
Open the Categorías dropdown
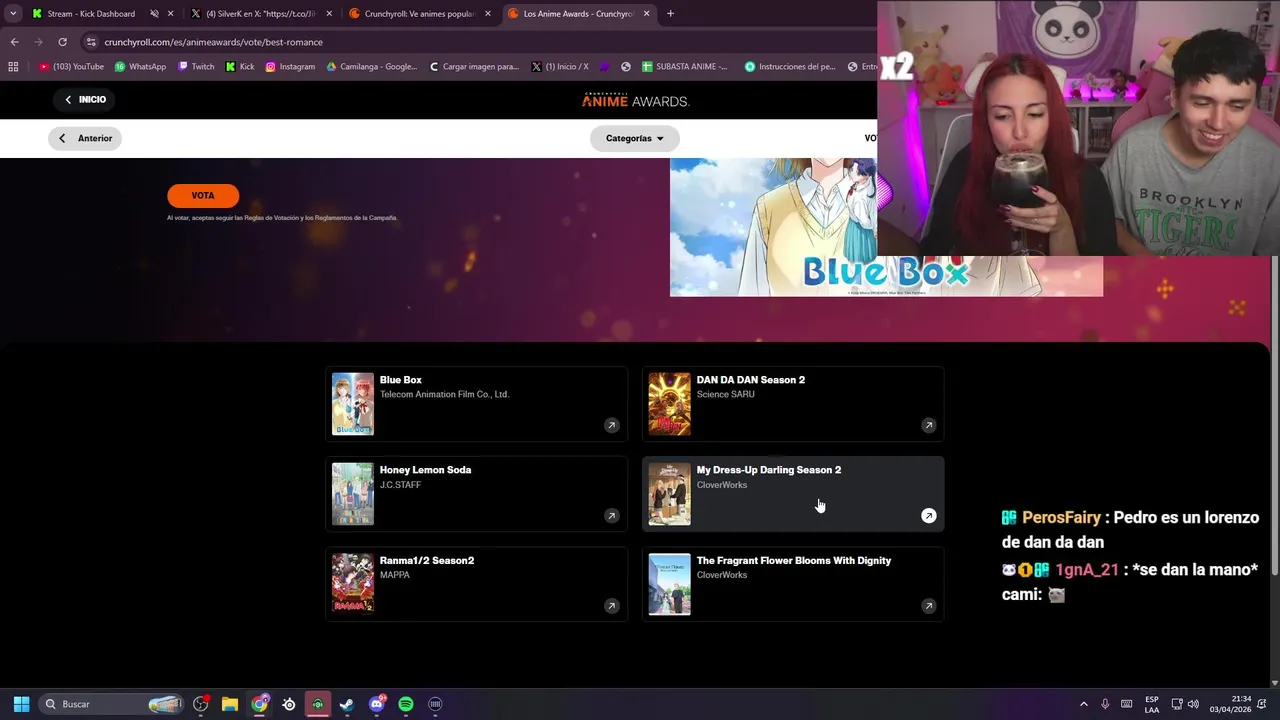635,138
